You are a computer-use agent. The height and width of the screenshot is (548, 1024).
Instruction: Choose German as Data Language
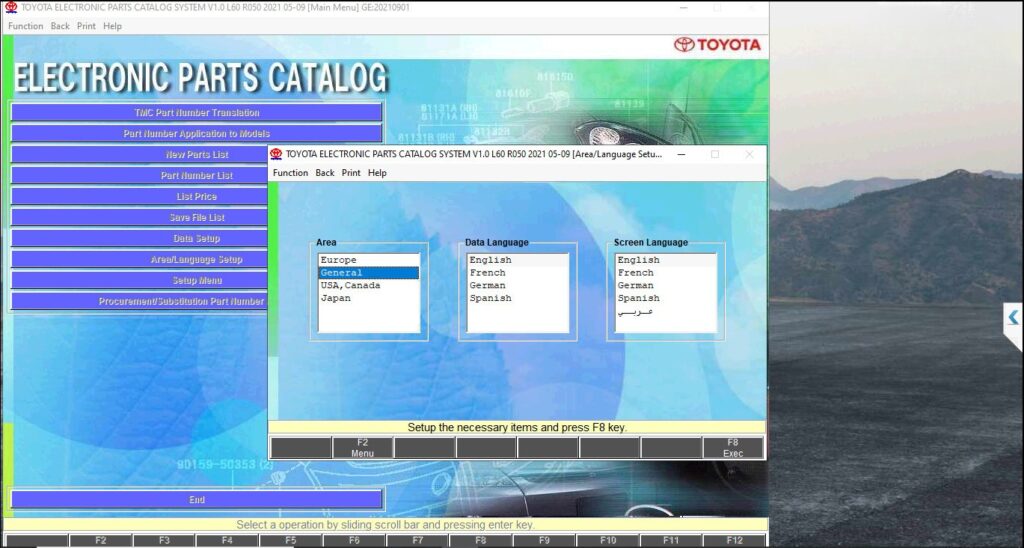pos(518,285)
